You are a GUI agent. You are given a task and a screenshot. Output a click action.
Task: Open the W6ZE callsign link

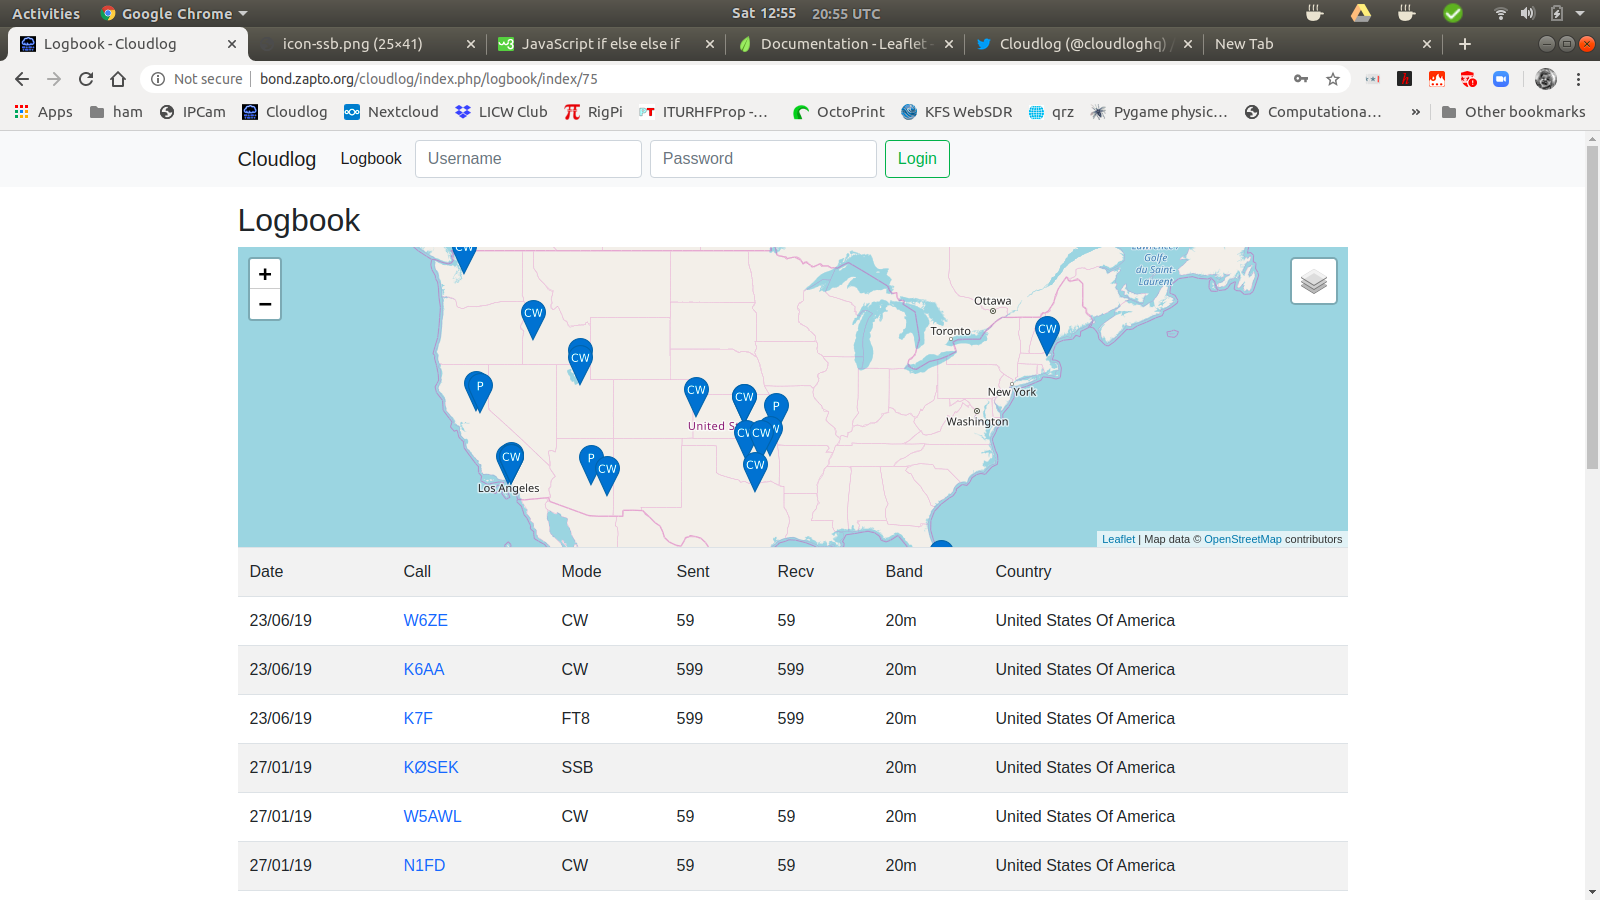[x=425, y=621]
